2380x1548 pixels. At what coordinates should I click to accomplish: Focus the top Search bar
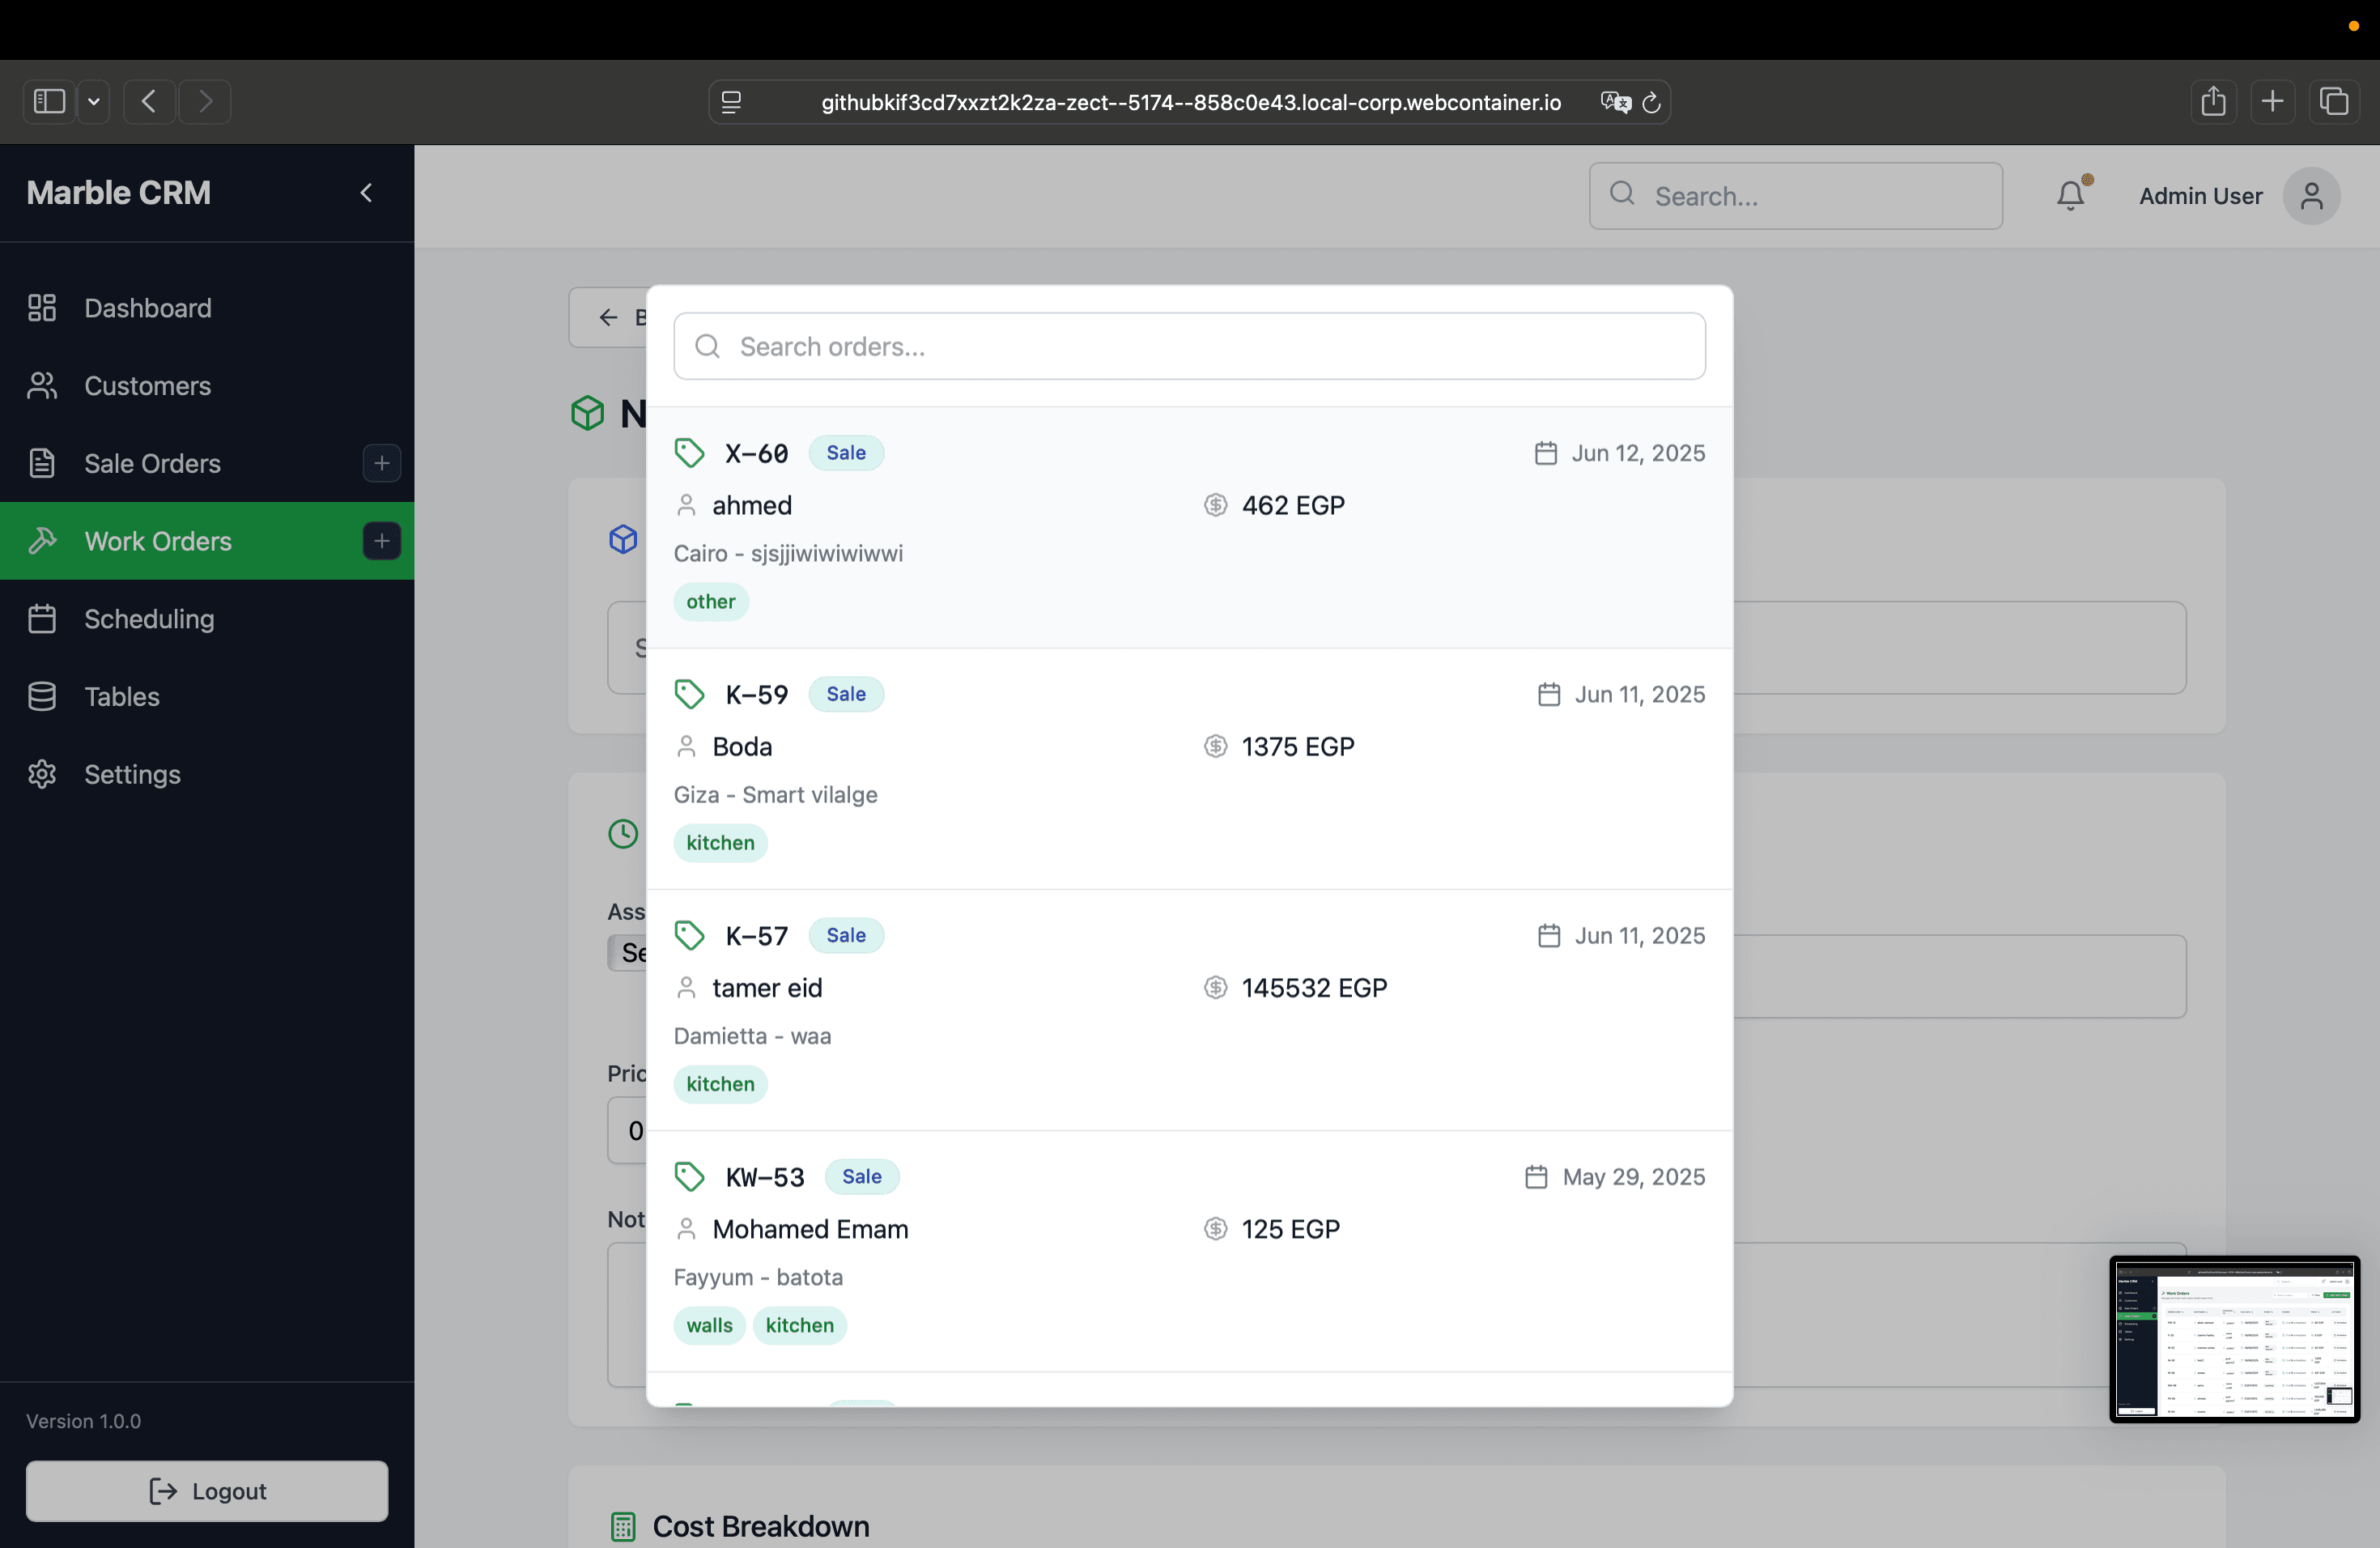[x=1795, y=196]
